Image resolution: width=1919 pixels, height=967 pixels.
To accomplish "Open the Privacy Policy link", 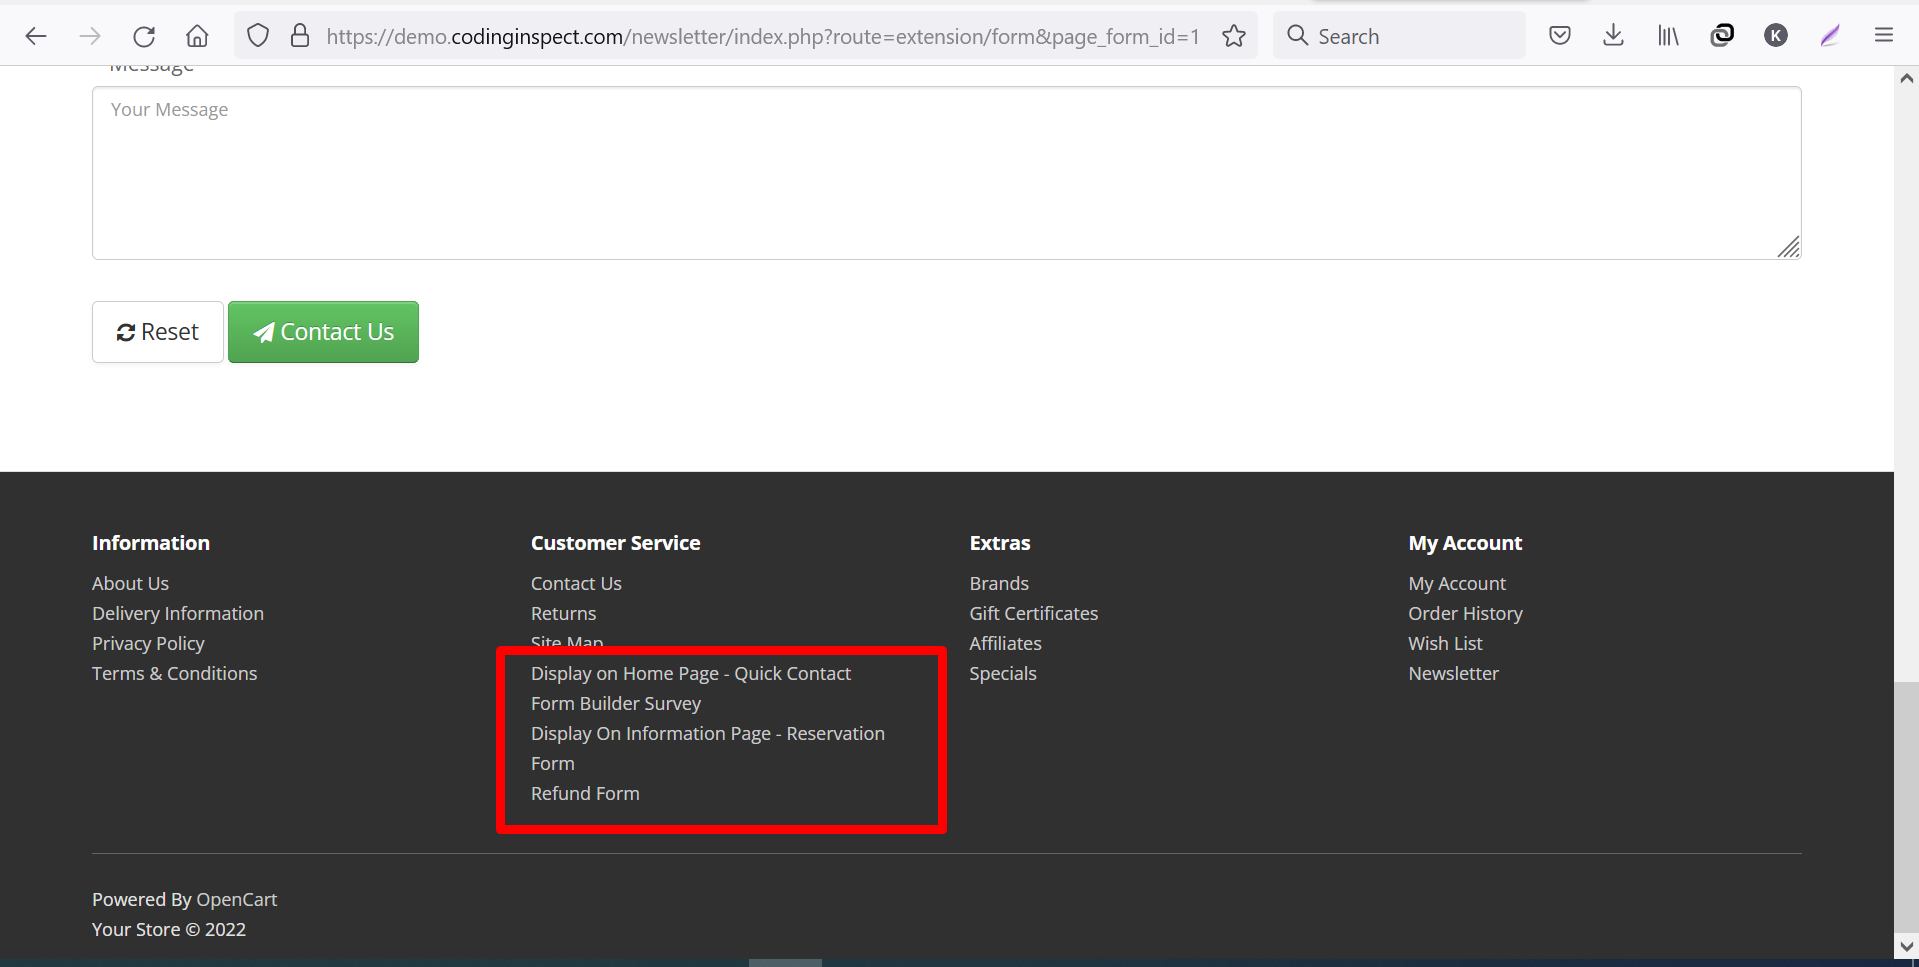I will (148, 643).
